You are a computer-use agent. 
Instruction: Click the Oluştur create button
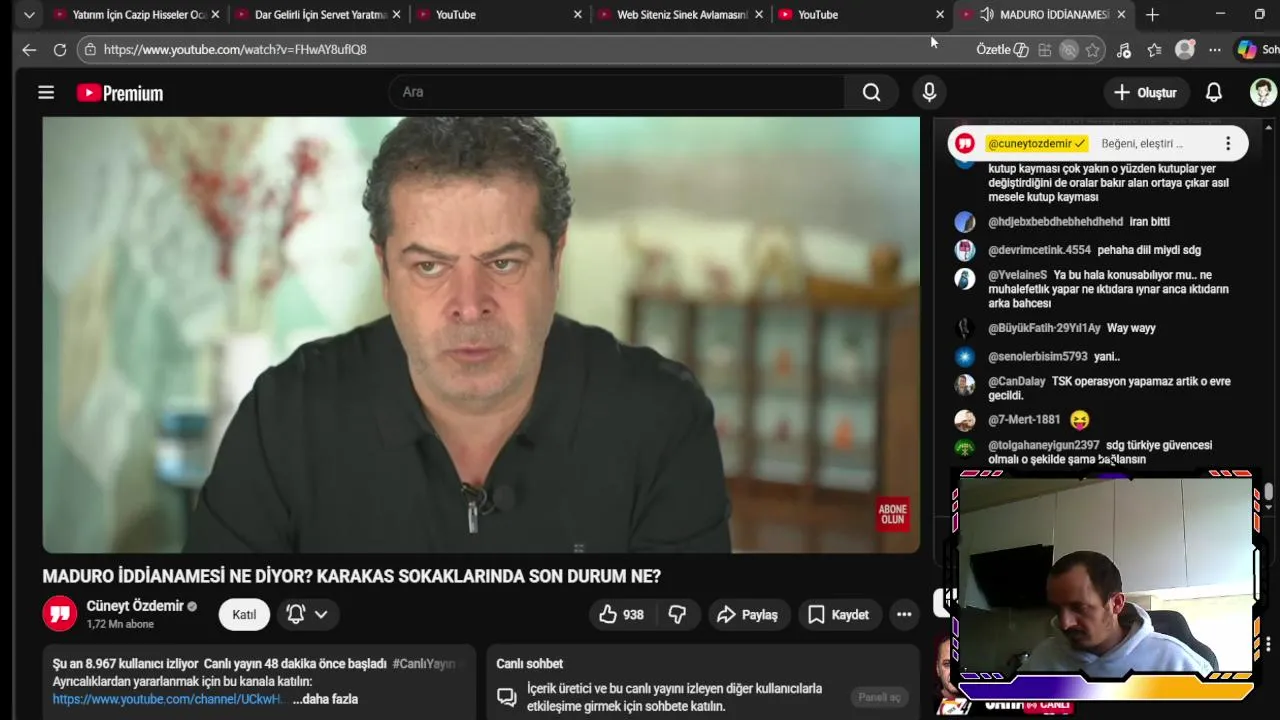[x=1145, y=92]
